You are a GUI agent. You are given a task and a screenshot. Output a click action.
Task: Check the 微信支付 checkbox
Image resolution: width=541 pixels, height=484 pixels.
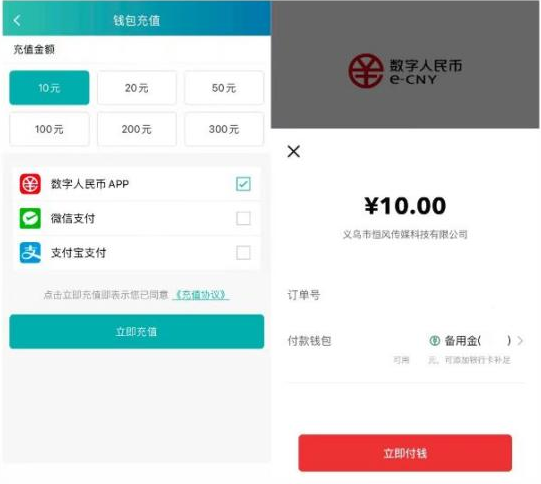243,218
